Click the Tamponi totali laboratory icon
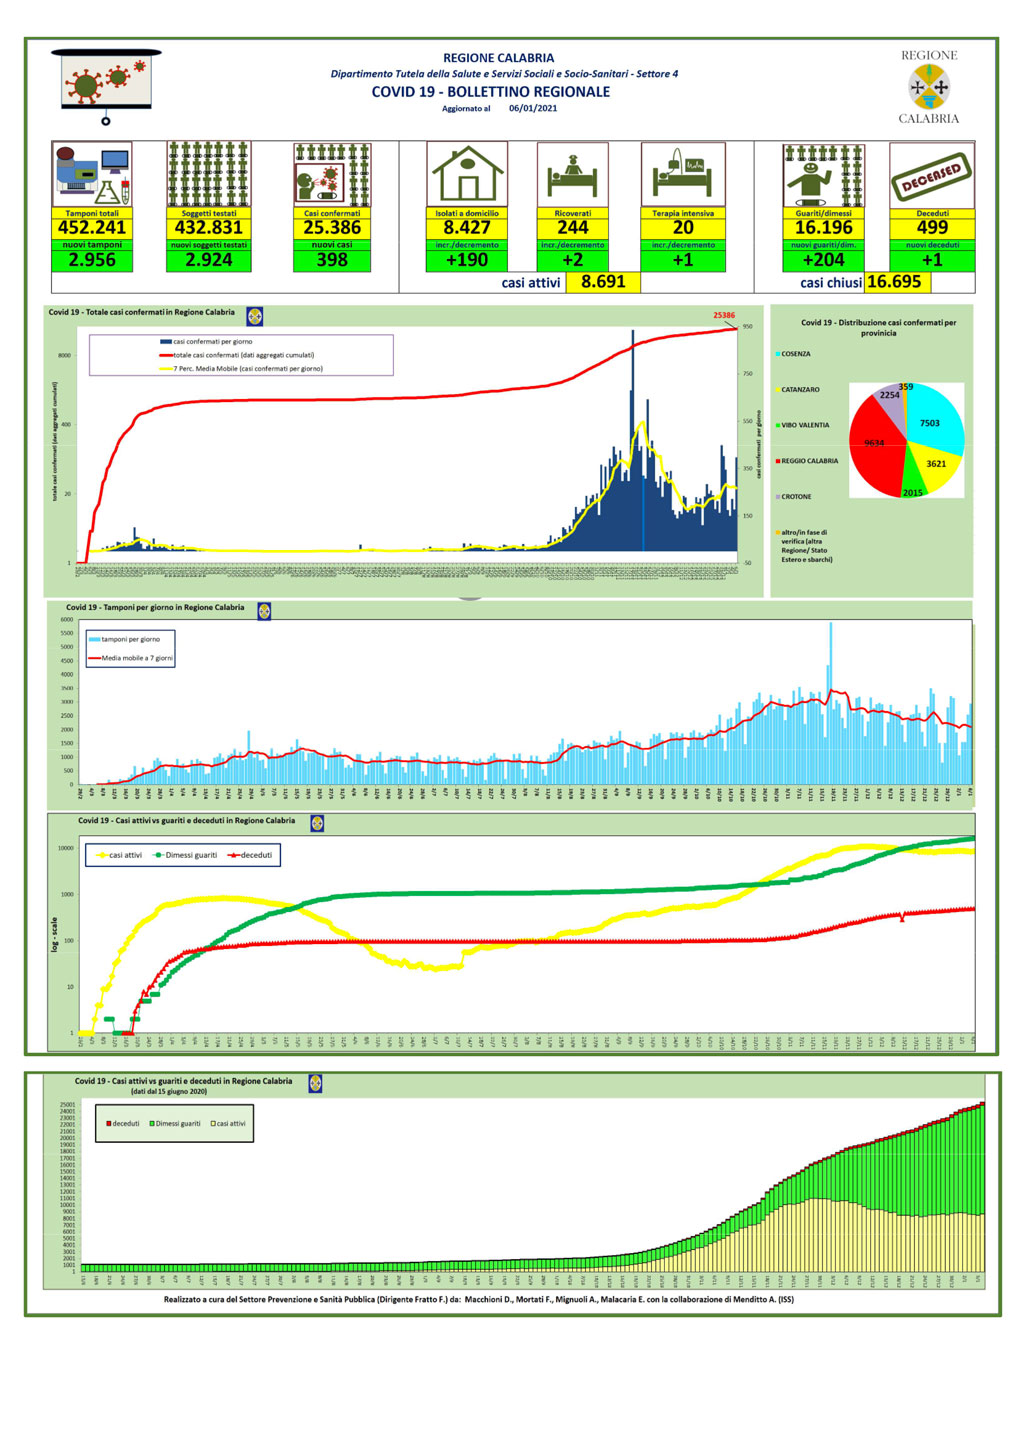Viewport: 1024px width, 1452px height. (x=92, y=175)
